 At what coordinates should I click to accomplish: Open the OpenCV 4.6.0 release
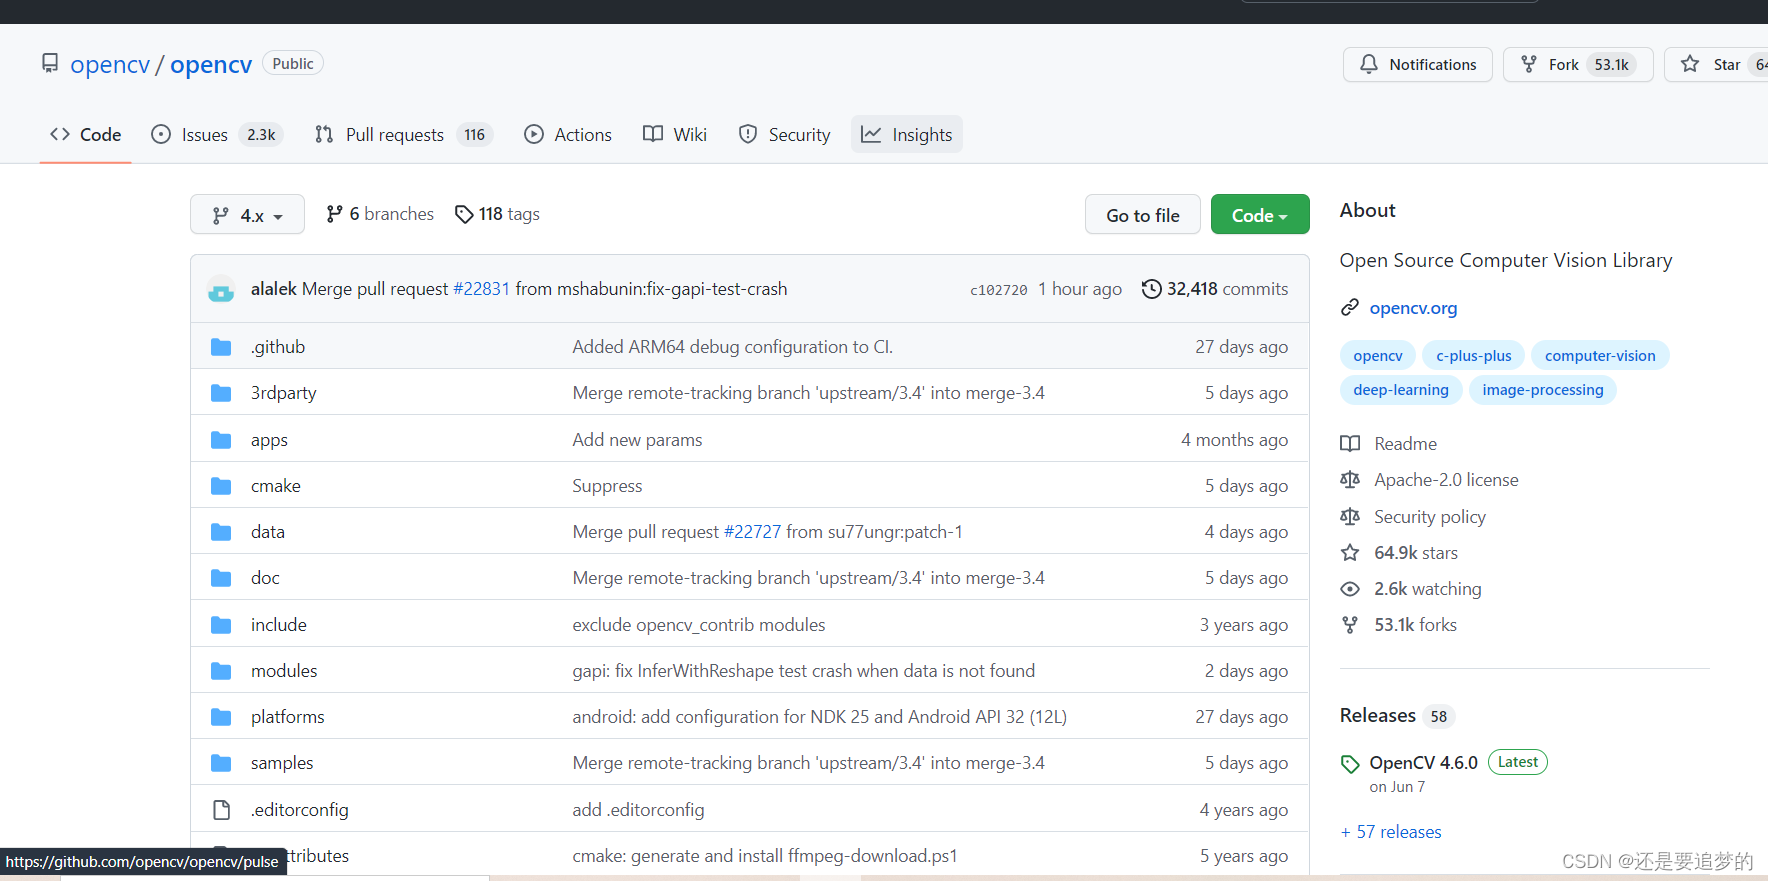[1423, 763]
